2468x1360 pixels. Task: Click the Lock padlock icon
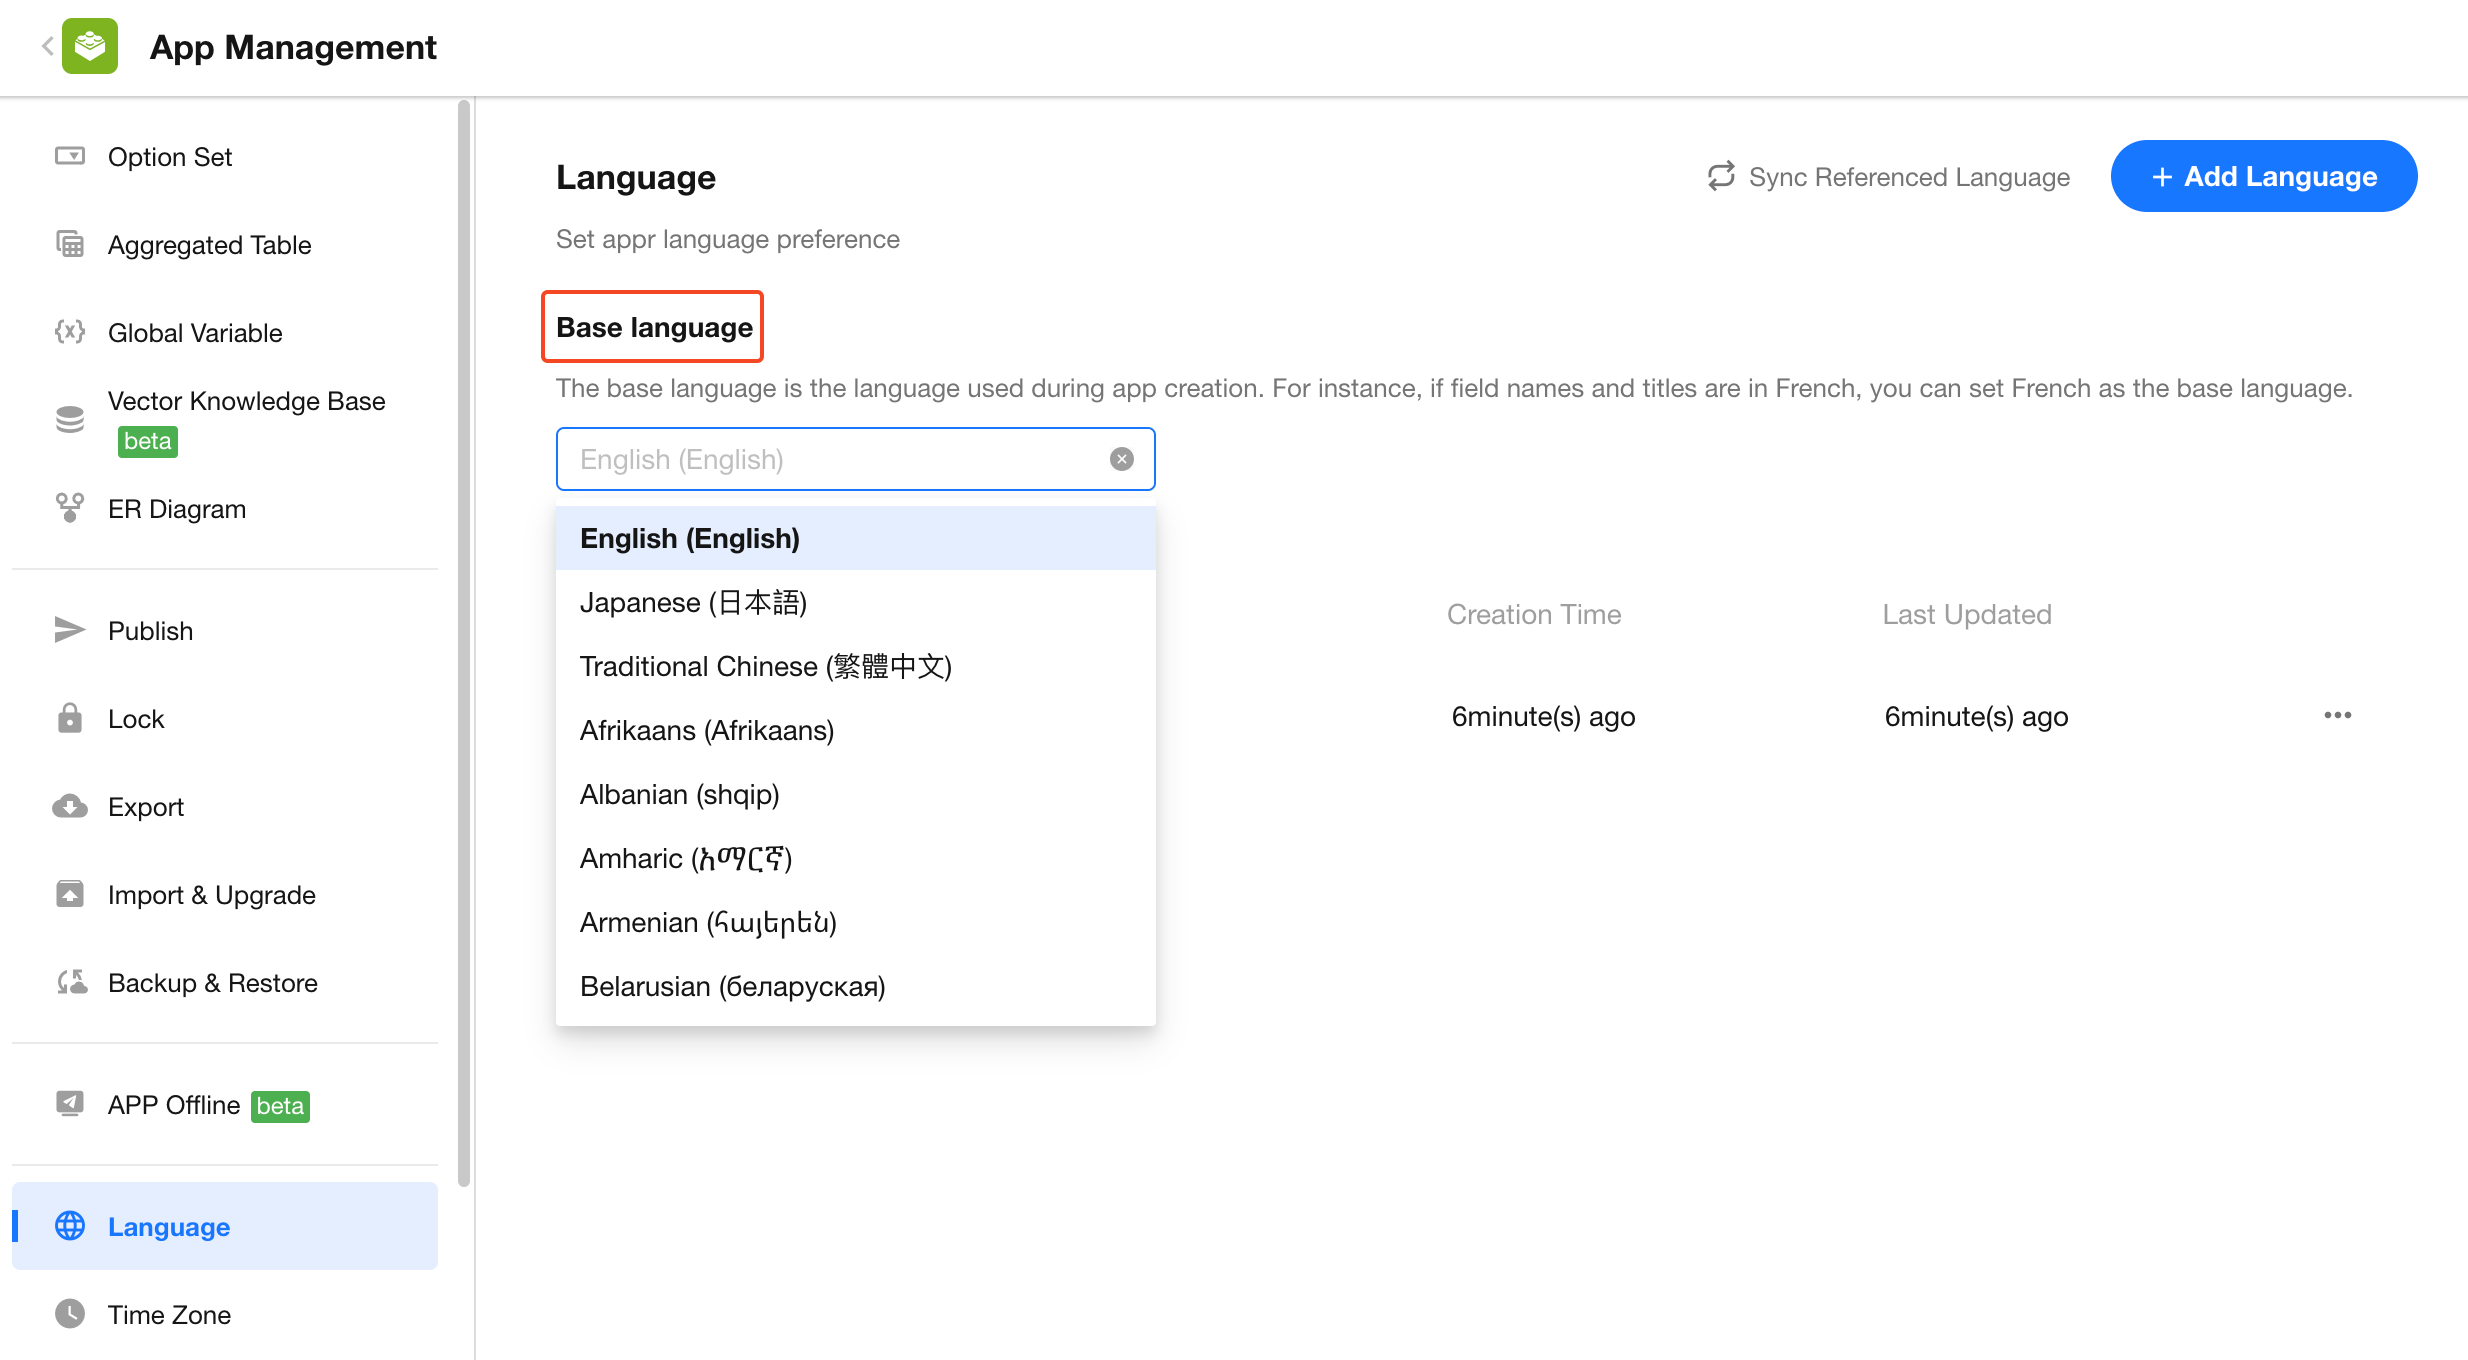70,718
